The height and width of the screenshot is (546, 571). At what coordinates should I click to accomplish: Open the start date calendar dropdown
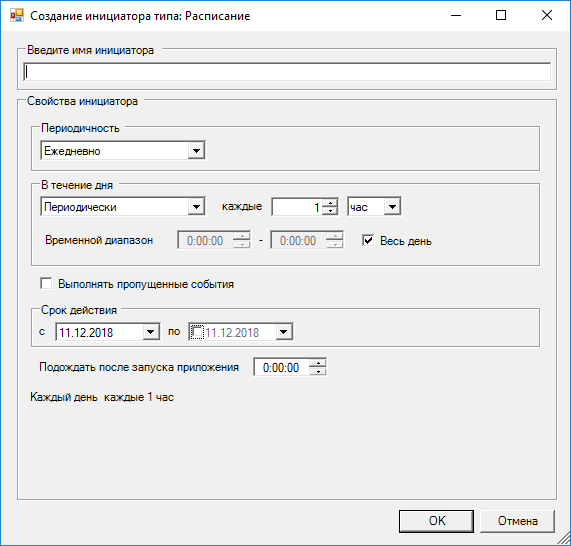(x=150, y=332)
